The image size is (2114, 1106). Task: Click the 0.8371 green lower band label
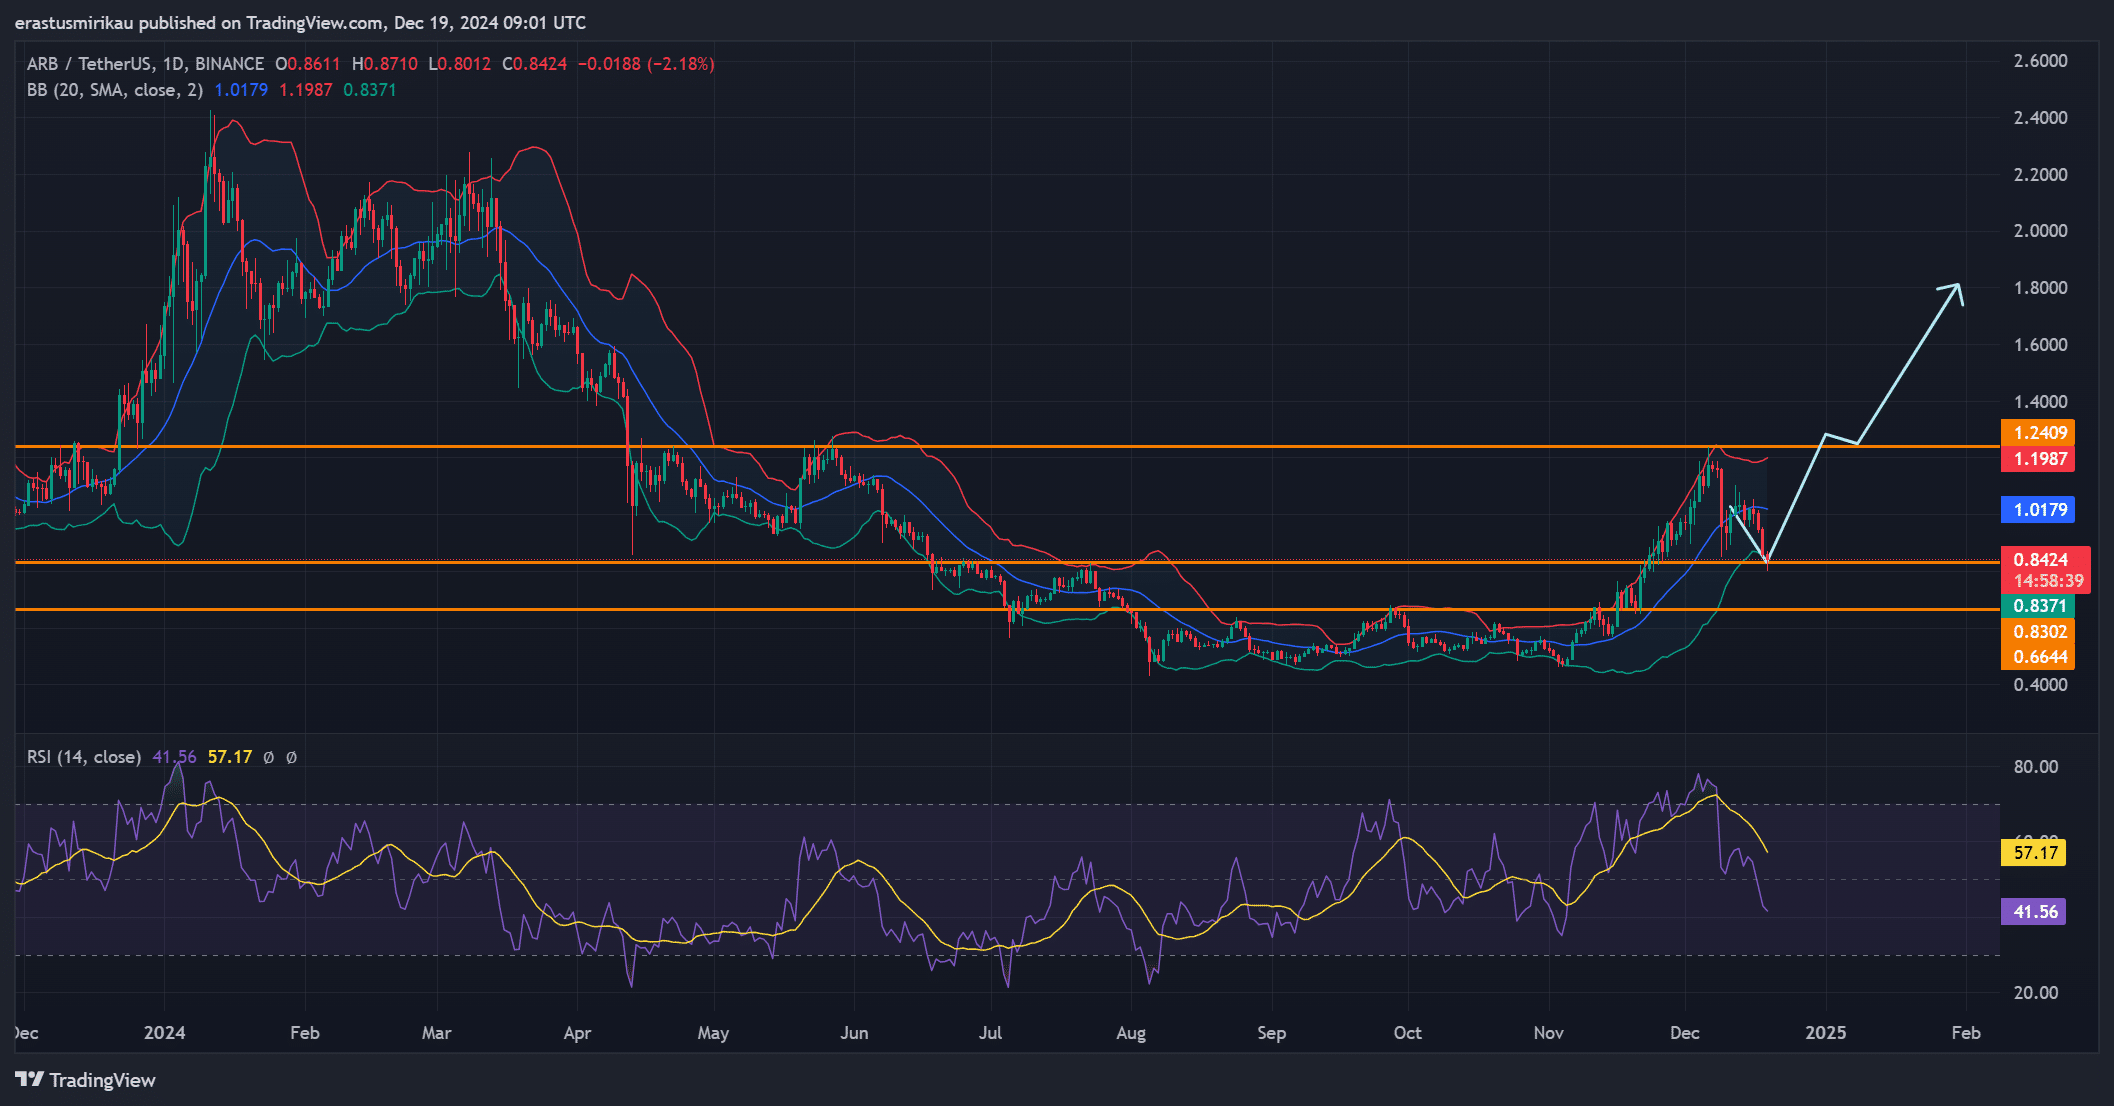pos(2038,606)
